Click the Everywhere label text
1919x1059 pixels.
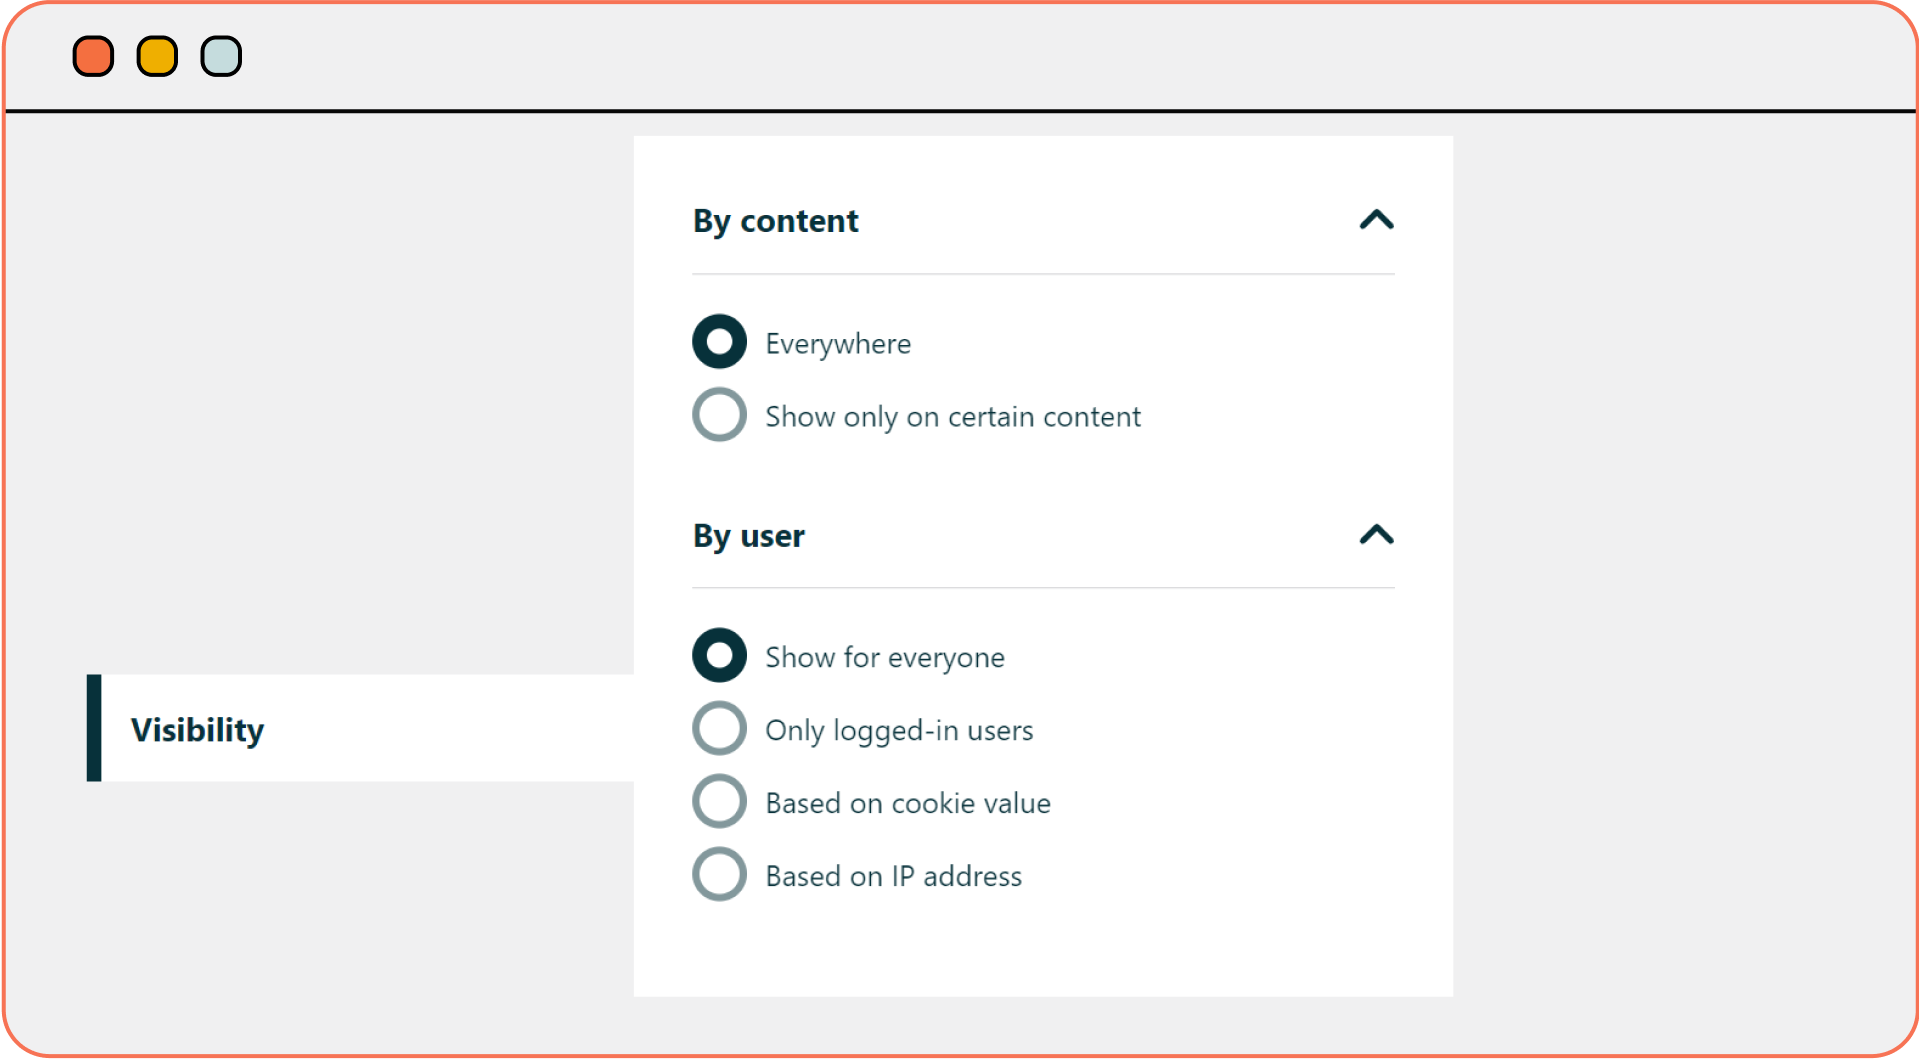pos(838,344)
